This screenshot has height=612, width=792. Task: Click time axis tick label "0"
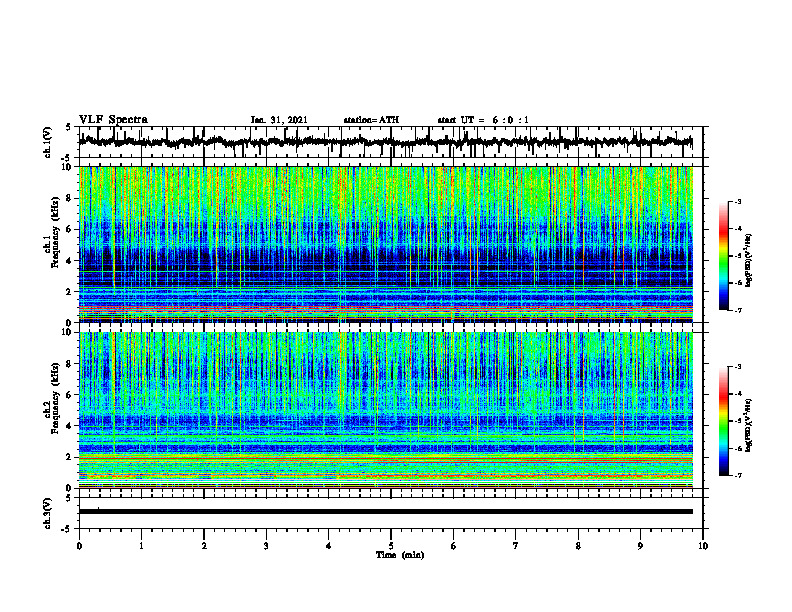pos(79,546)
